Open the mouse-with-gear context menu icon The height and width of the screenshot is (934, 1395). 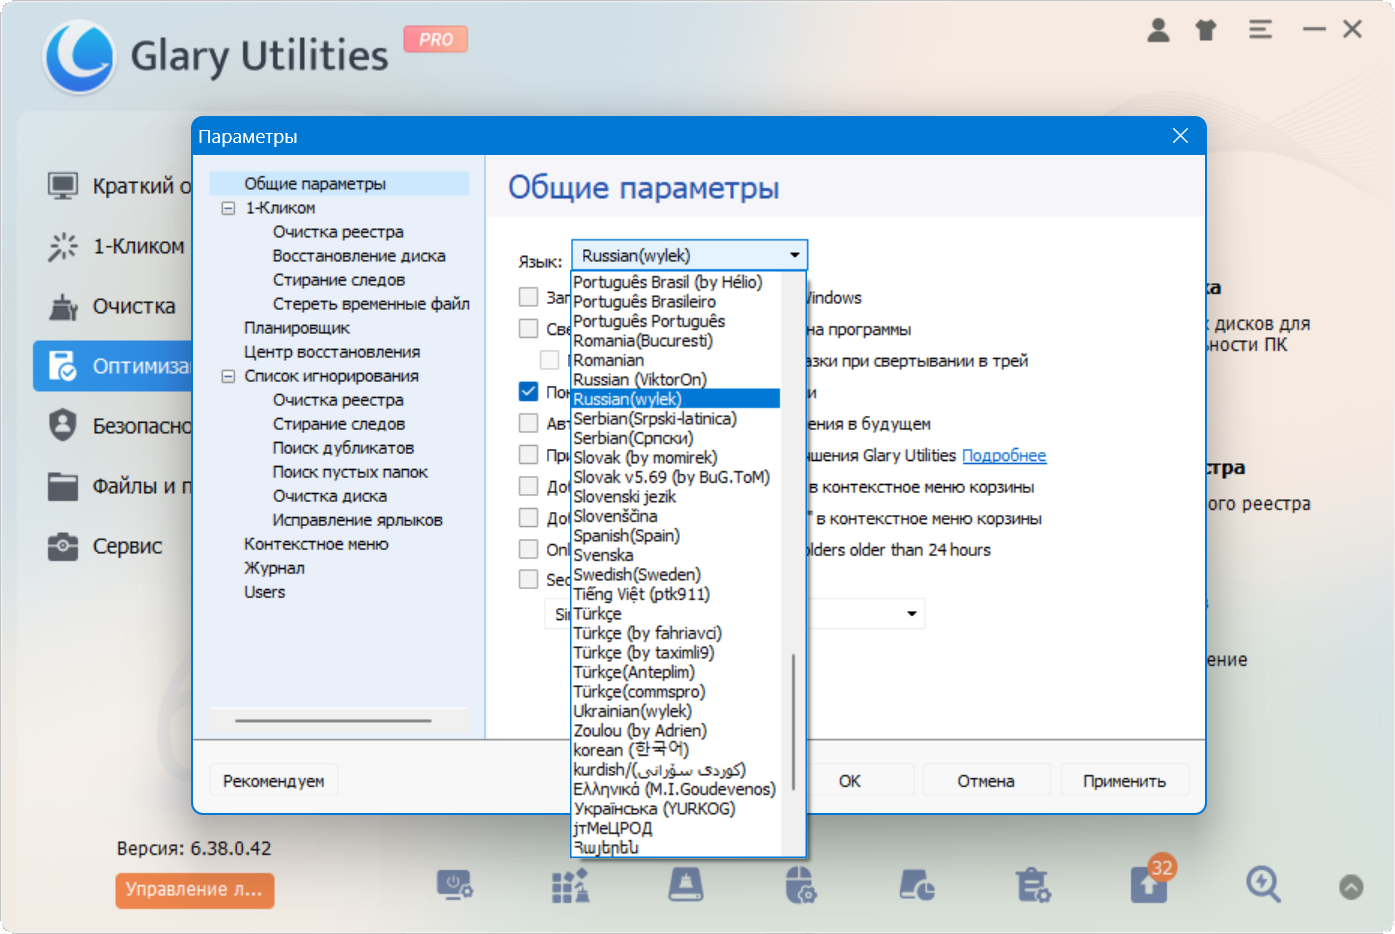coord(801,885)
